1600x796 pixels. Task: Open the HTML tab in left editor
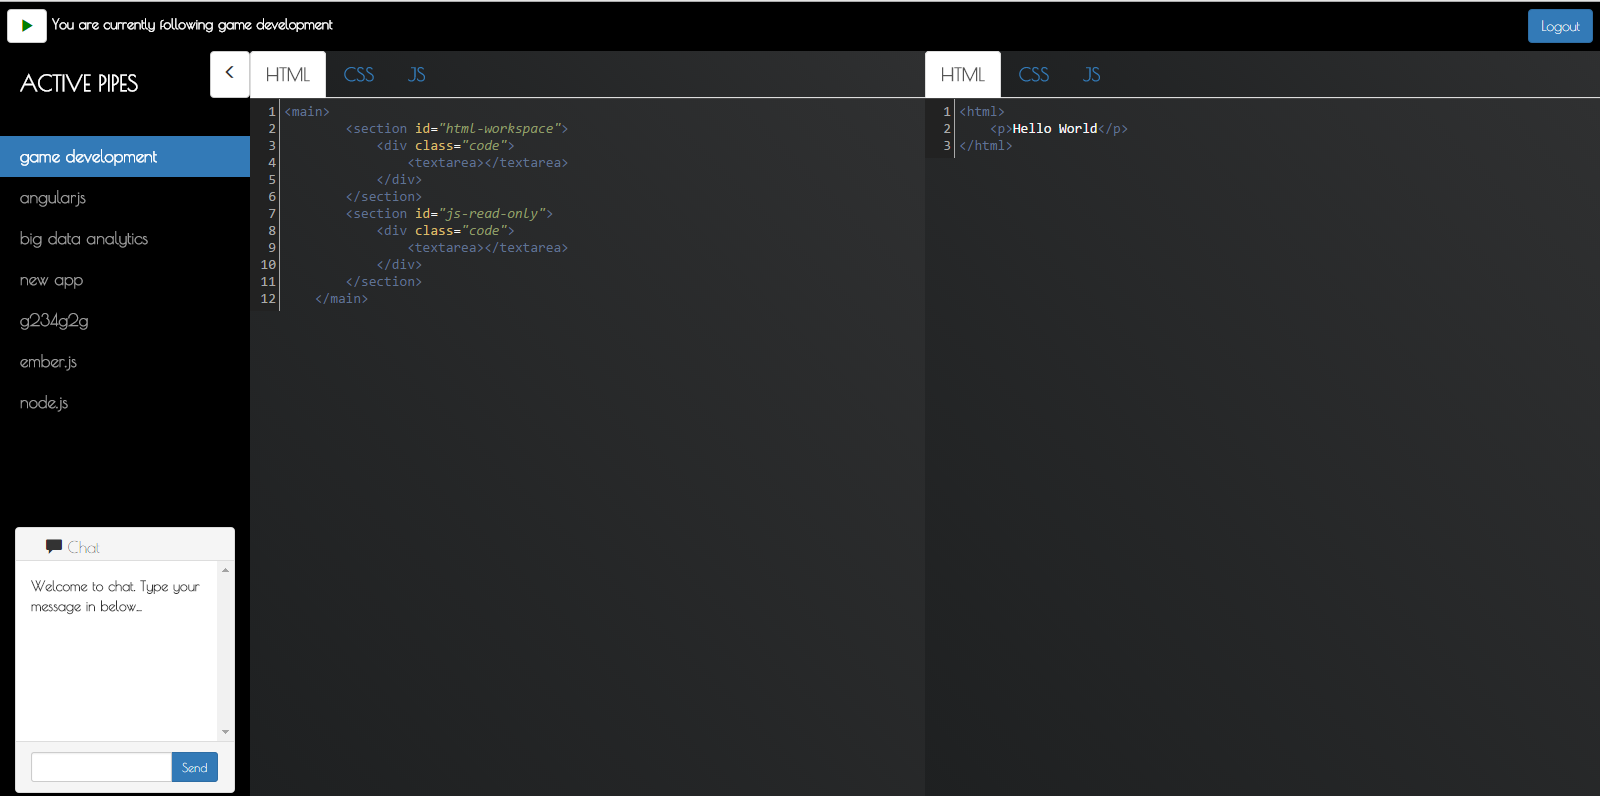point(288,75)
